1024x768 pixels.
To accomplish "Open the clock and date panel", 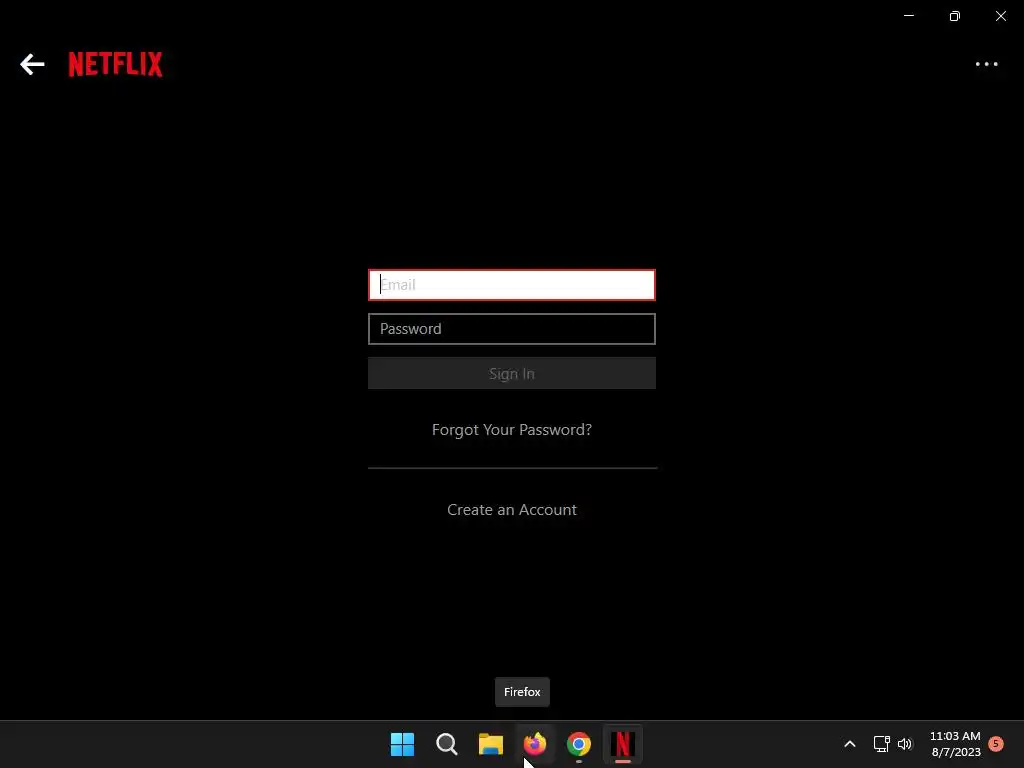I will click(x=955, y=744).
